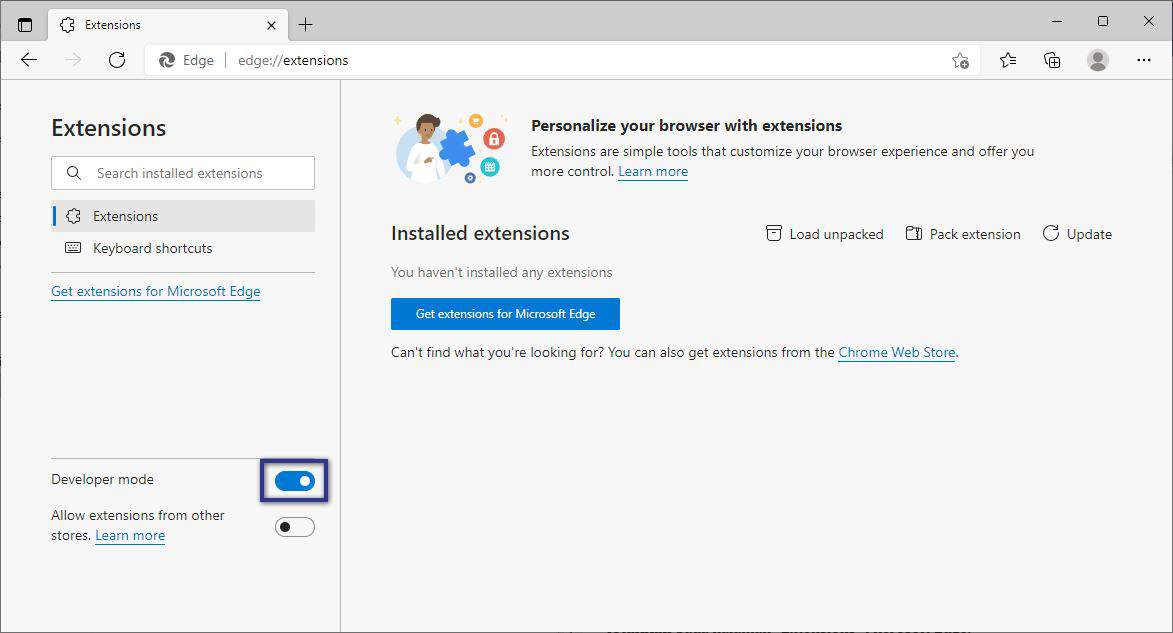Screen dimensions: 1173x633
Task: Open the Favorites star in the address bar
Action: [1007, 60]
